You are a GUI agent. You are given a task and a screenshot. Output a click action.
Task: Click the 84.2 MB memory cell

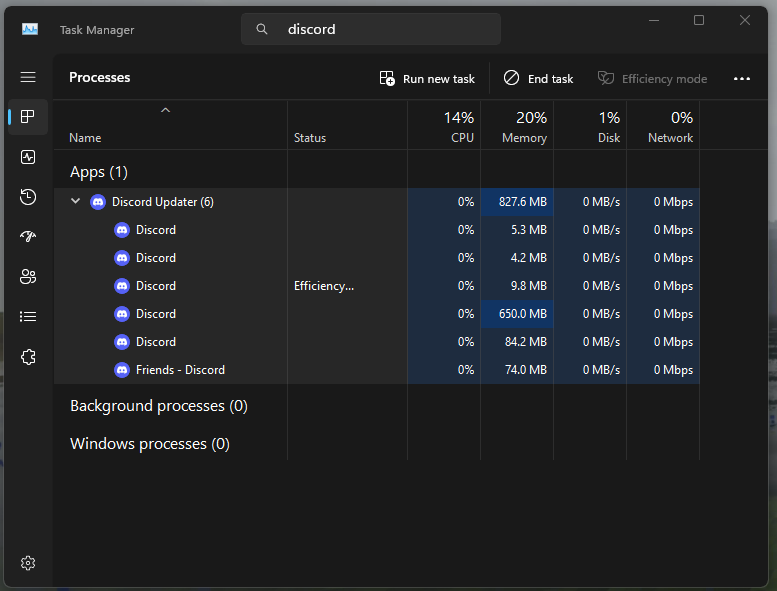click(517, 342)
